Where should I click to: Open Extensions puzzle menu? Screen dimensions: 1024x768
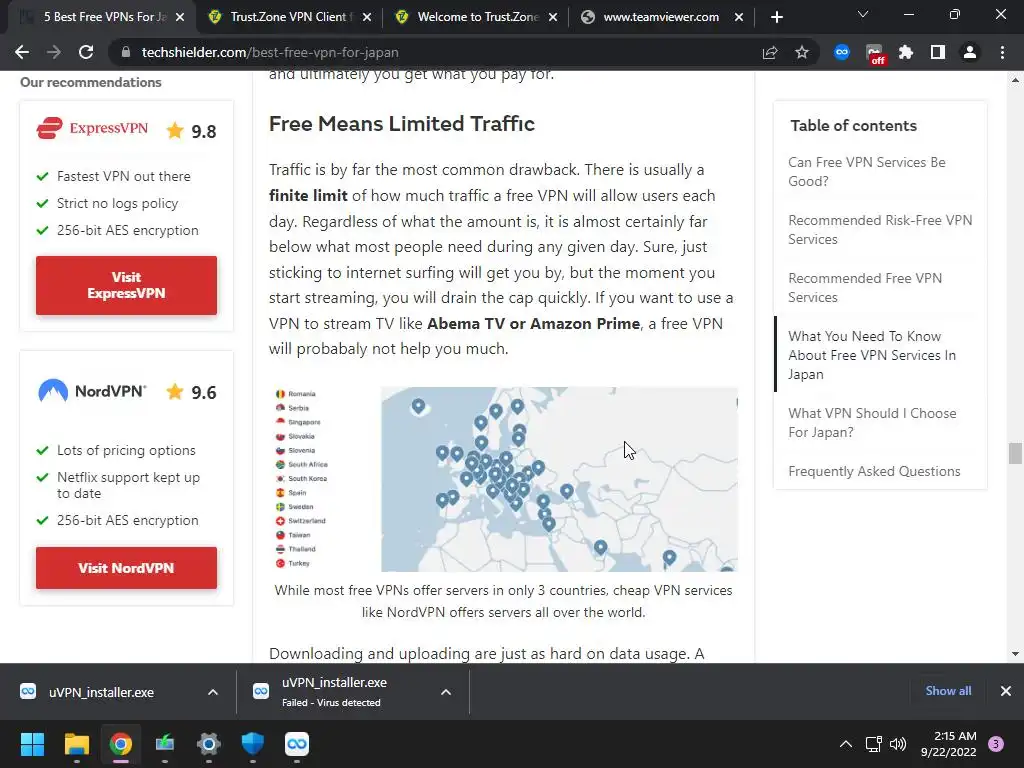[906, 52]
